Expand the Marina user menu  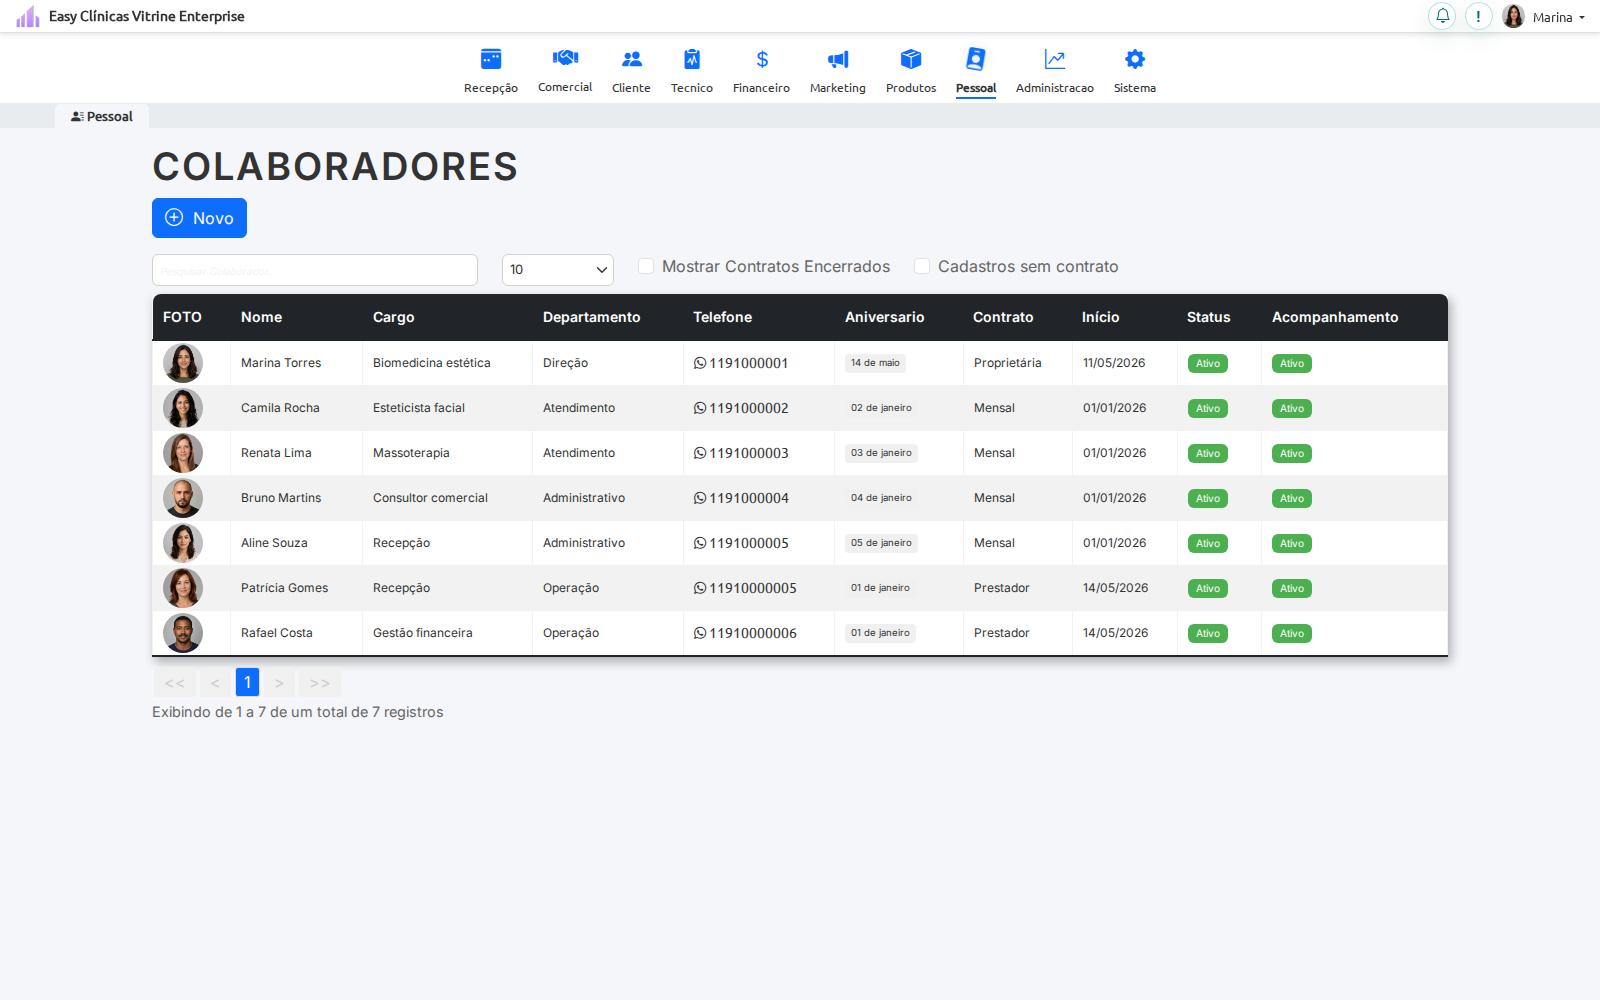point(1558,17)
